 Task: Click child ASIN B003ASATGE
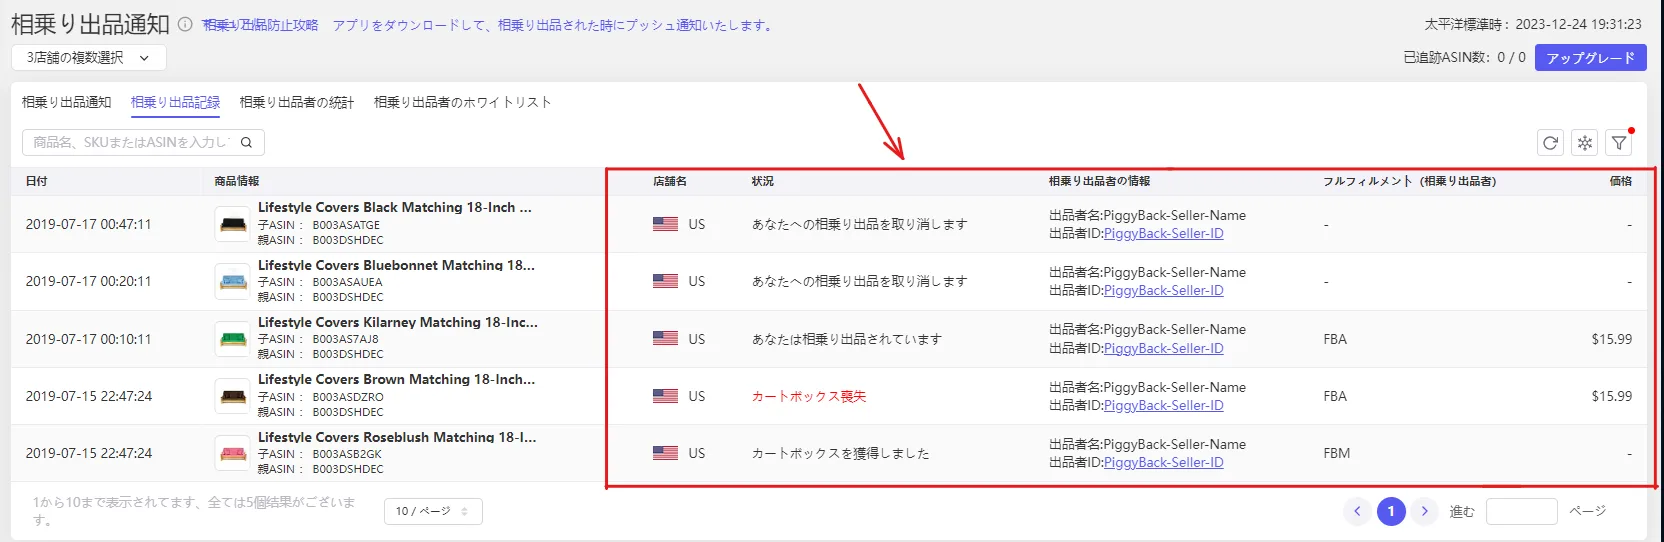(x=346, y=225)
